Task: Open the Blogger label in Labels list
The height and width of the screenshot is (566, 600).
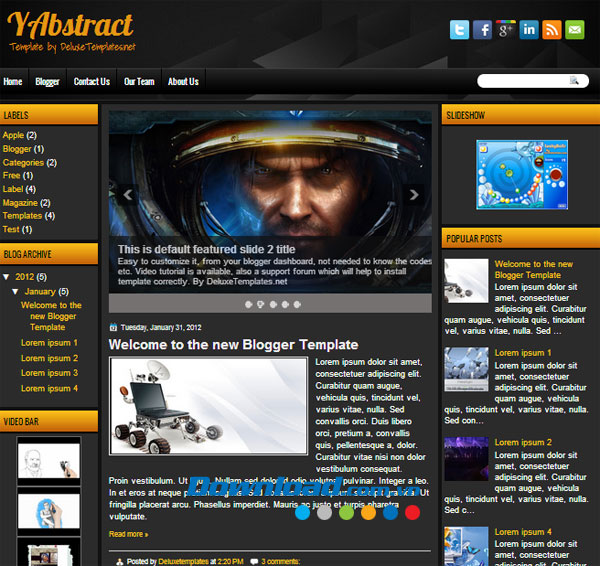Action: [x=17, y=149]
